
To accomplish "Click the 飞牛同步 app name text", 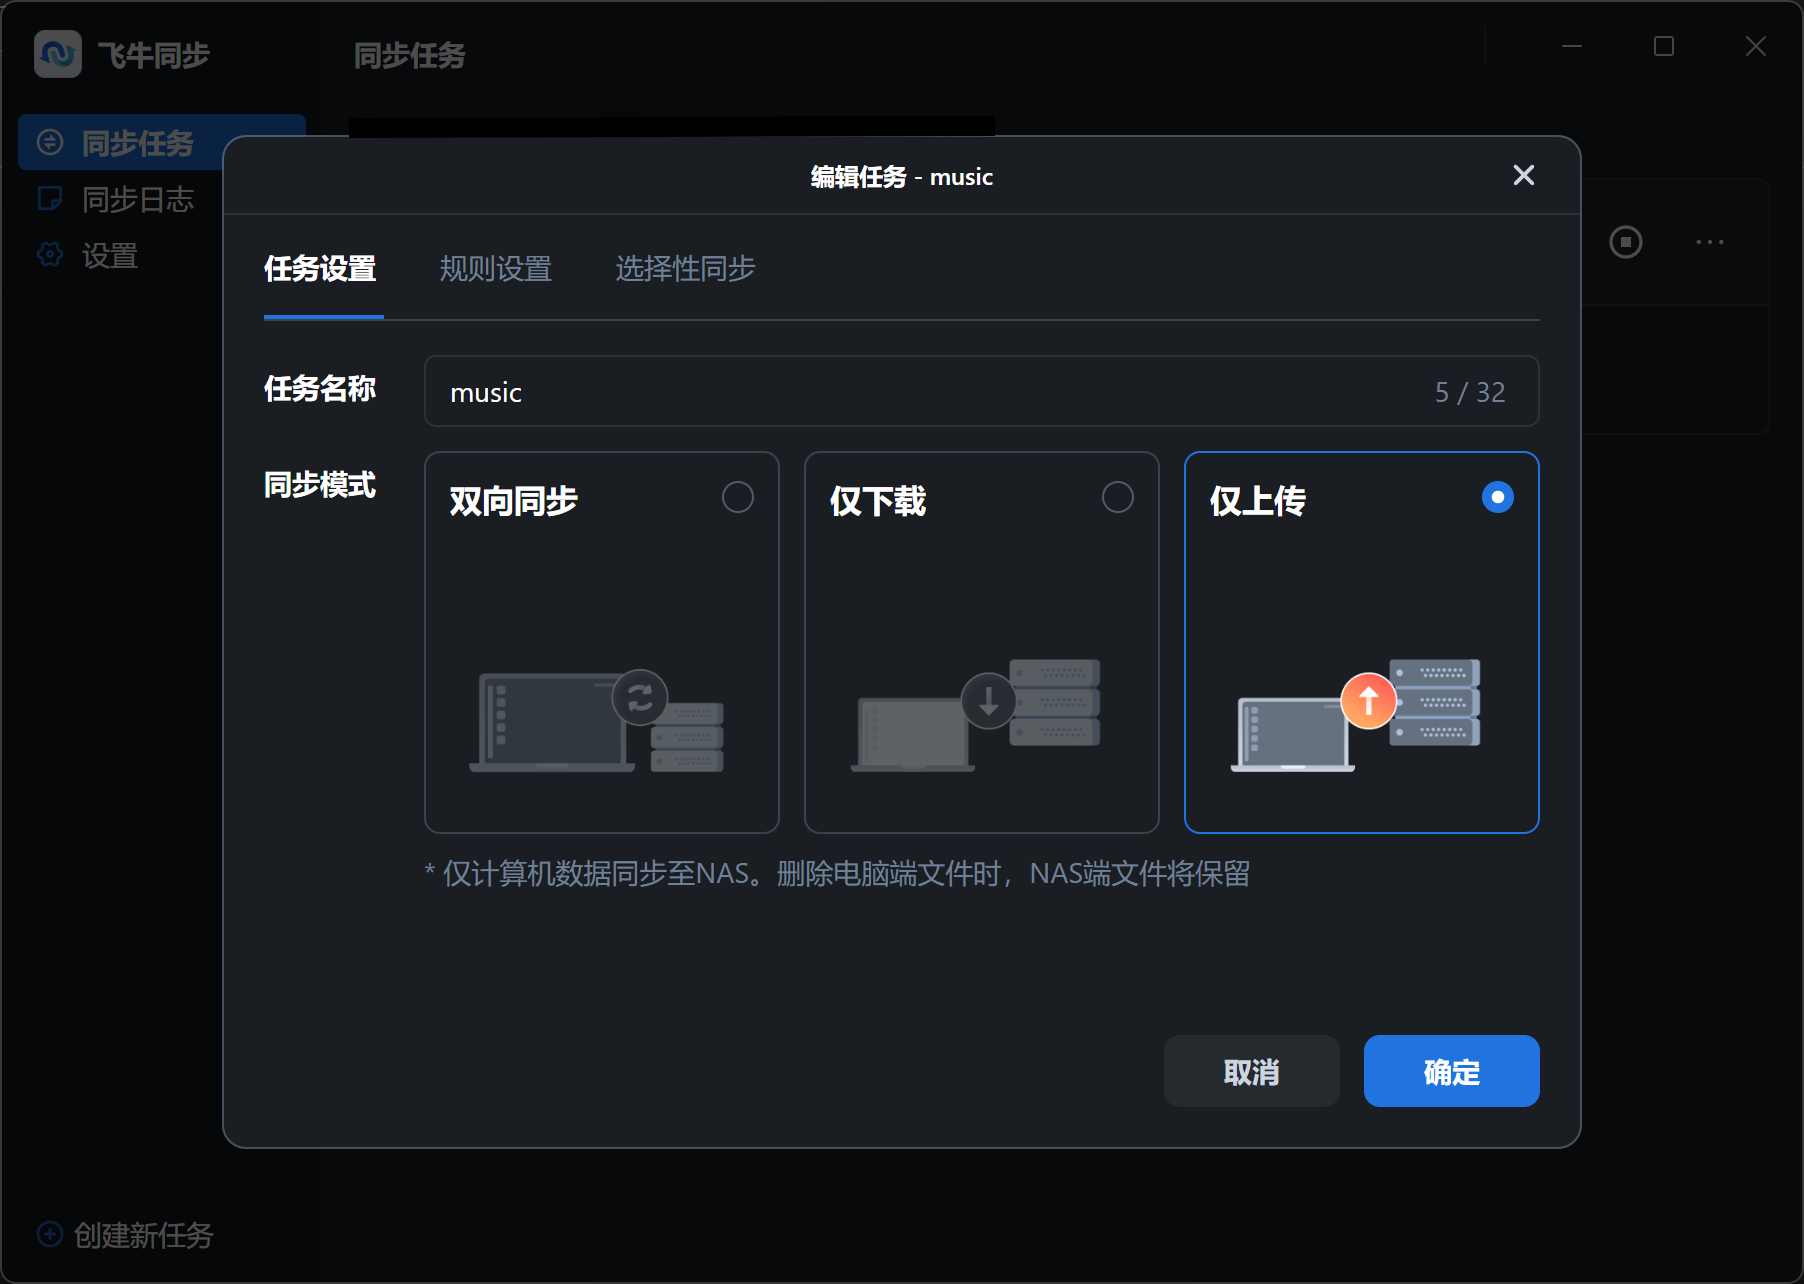I will coord(154,55).
